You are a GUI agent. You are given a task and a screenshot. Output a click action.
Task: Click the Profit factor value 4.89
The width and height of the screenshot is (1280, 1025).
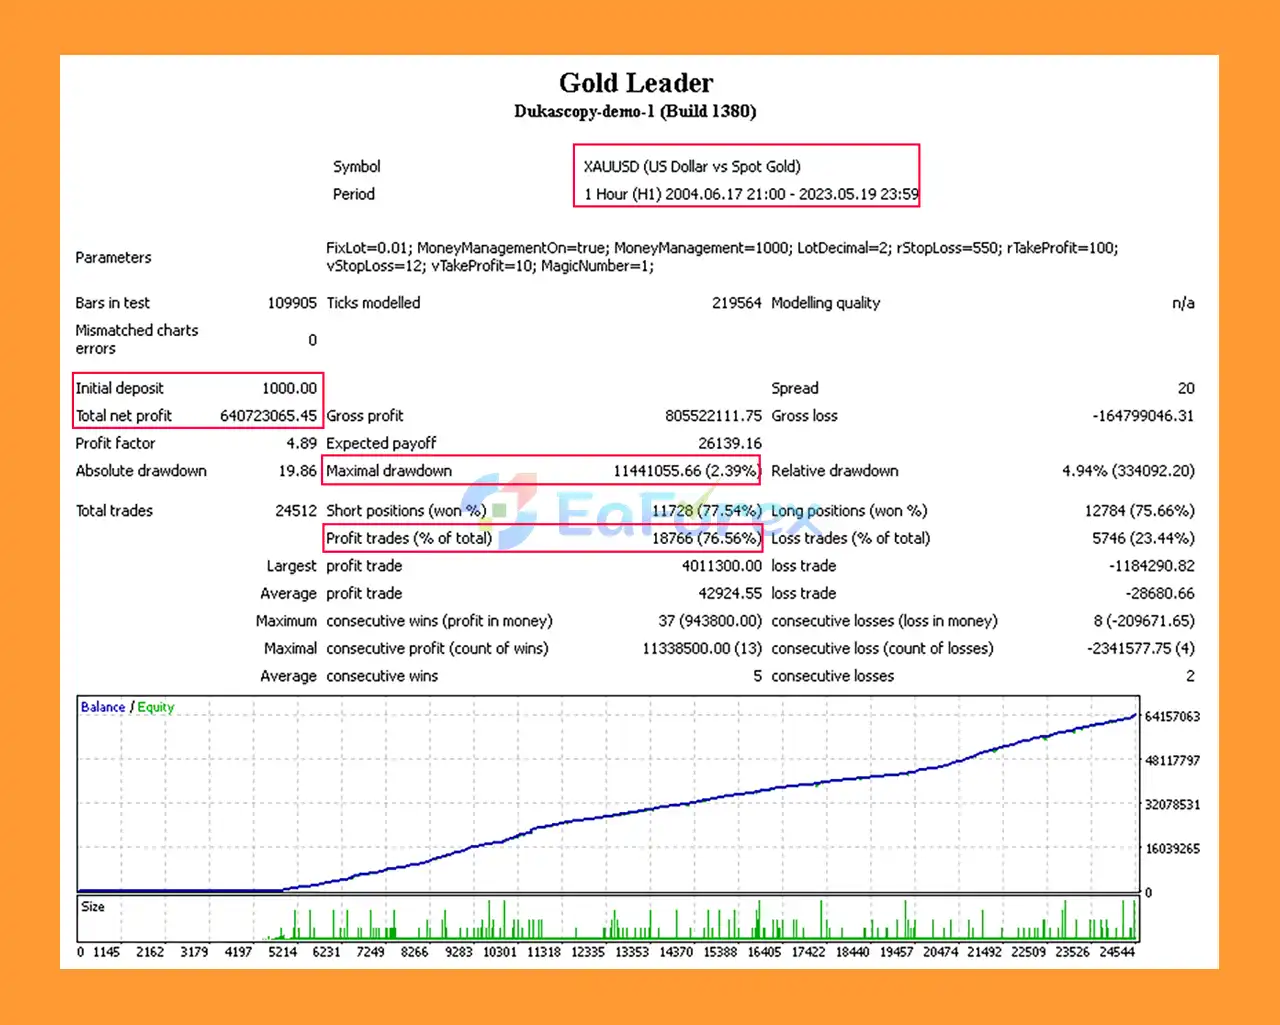tap(301, 443)
